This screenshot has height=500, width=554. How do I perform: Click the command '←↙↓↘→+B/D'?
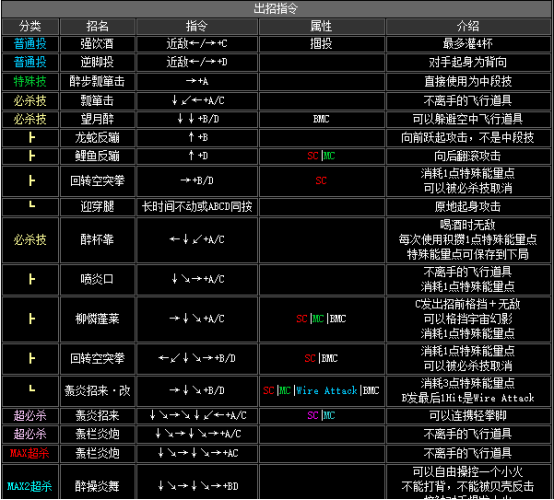coord(197,358)
